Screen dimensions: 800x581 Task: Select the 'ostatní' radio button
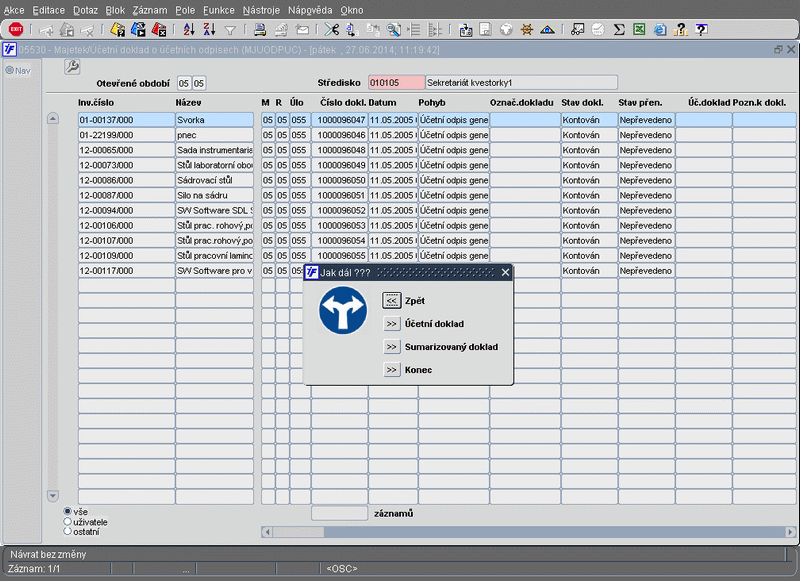[x=68, y=532]
